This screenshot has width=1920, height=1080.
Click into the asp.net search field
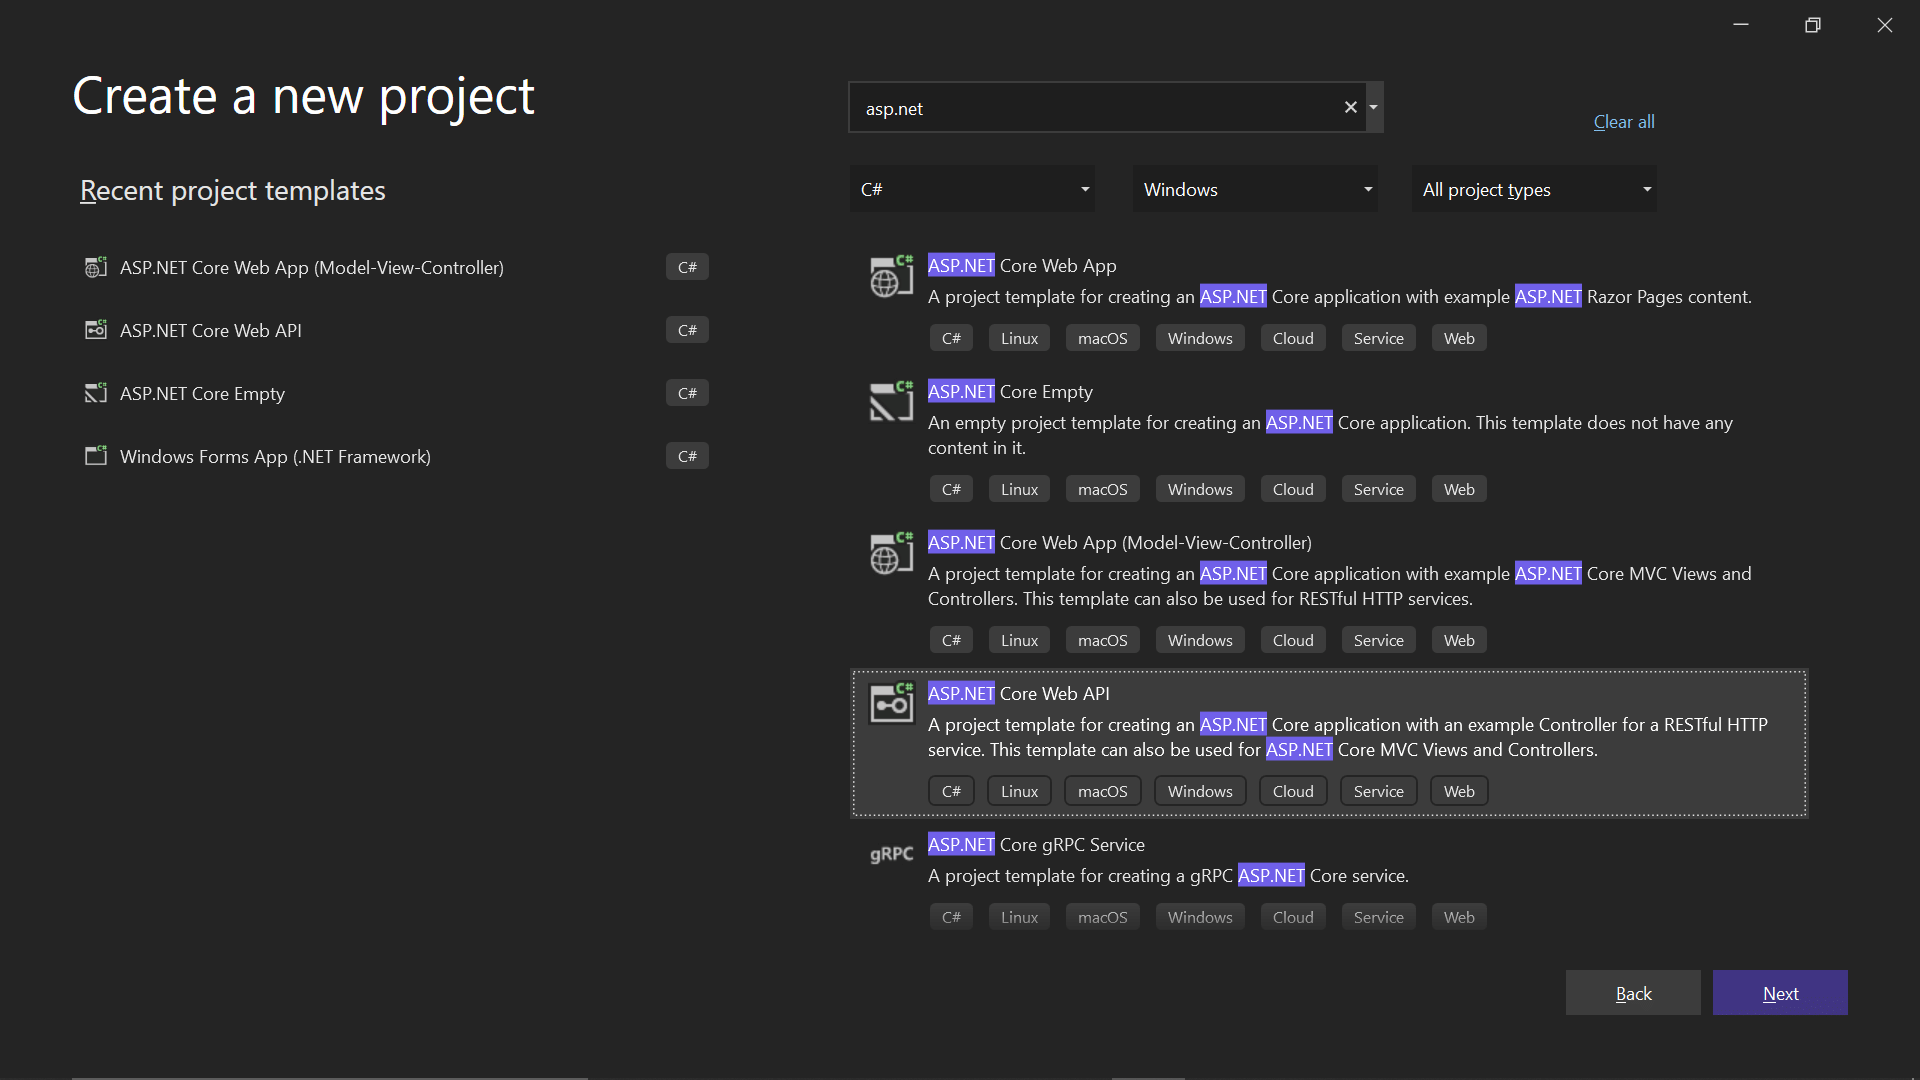(1090, 108)
